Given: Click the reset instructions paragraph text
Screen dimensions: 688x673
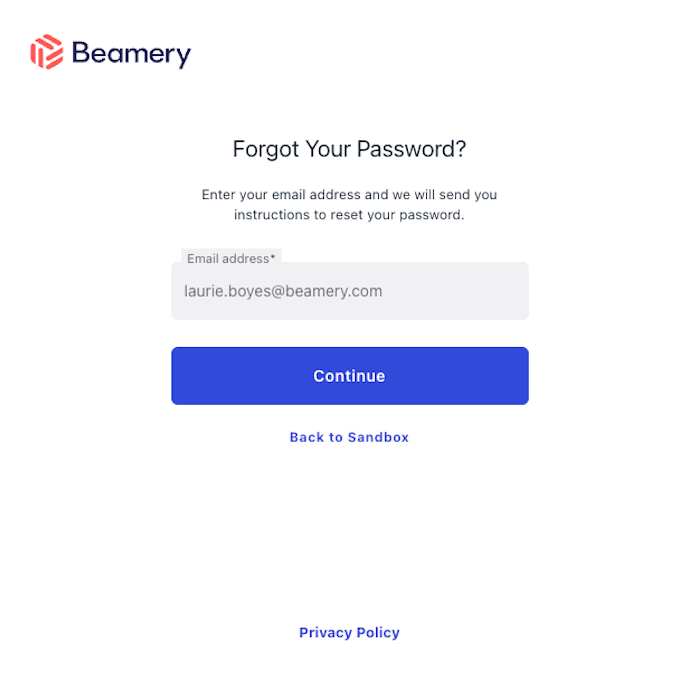Looking at the screenshot, I should point(349,205).
